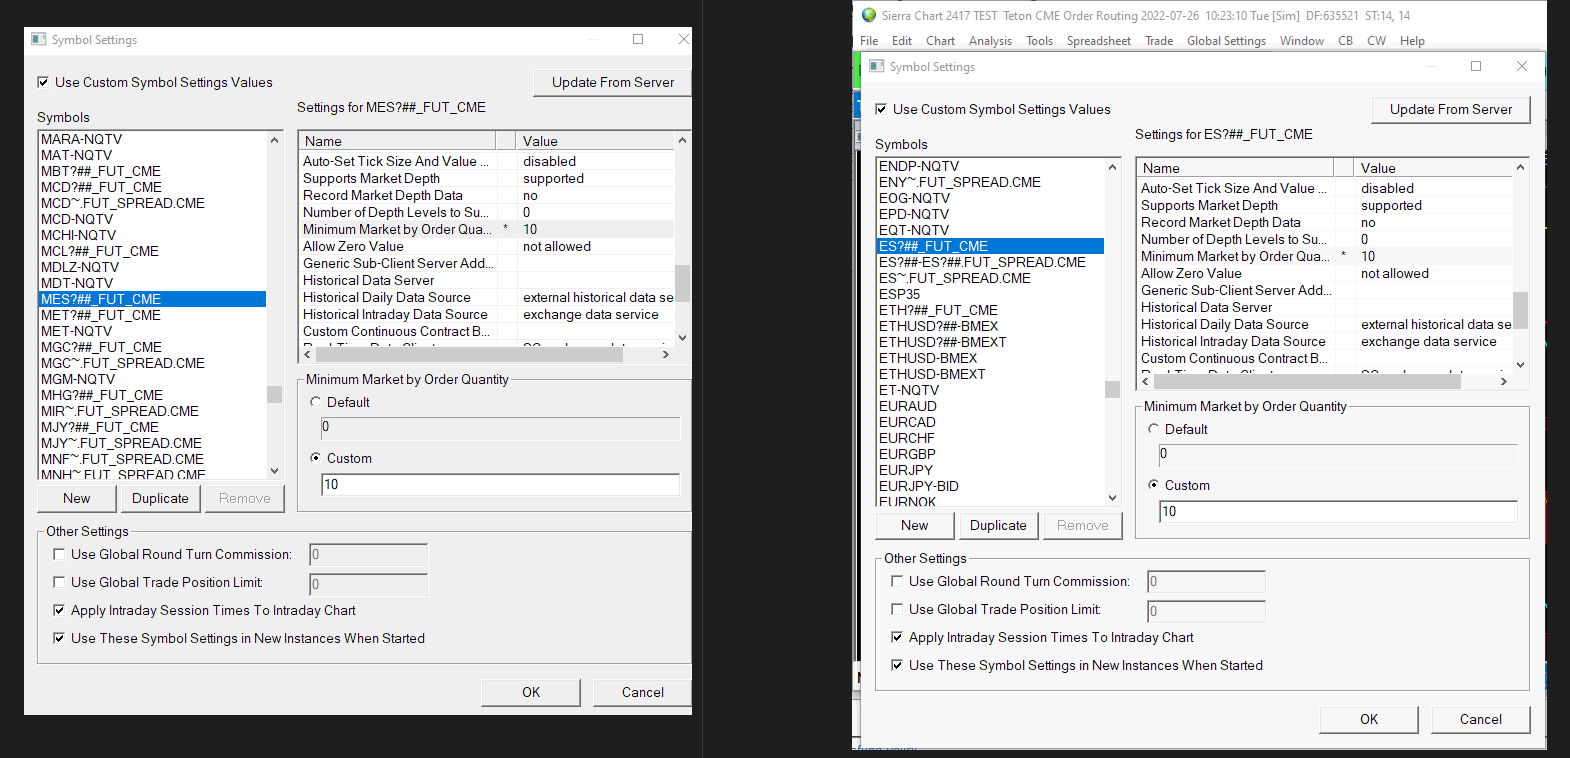The width and height of the screenshot is (1570, 758).
Task: Click Update From Server in right window
Action: point(1451,109)
